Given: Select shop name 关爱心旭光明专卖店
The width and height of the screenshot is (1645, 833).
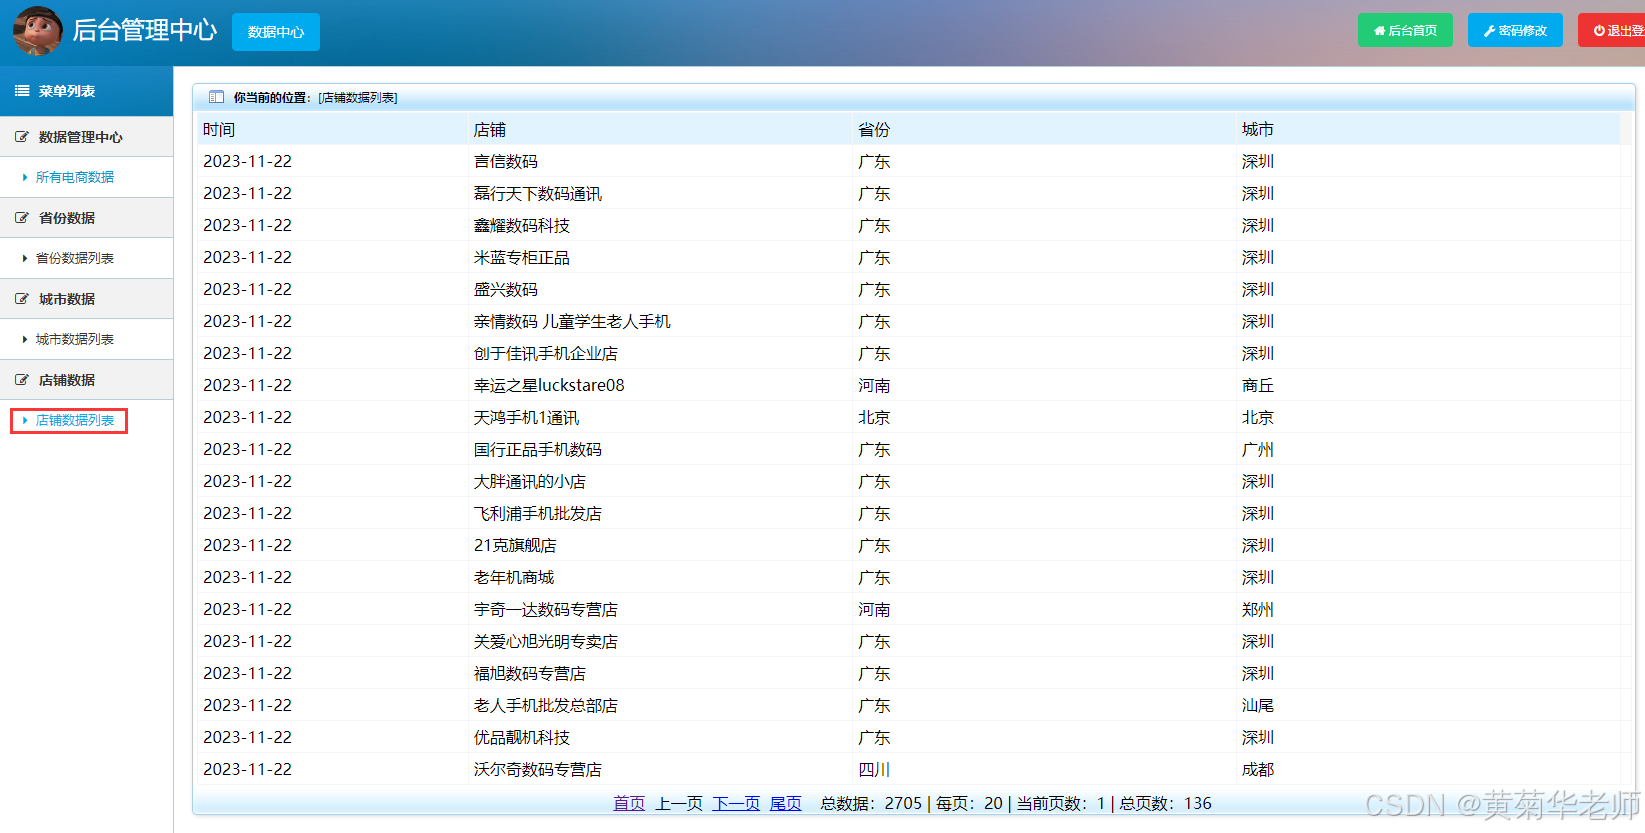Looking at the screenshot, I should (546, 641).
